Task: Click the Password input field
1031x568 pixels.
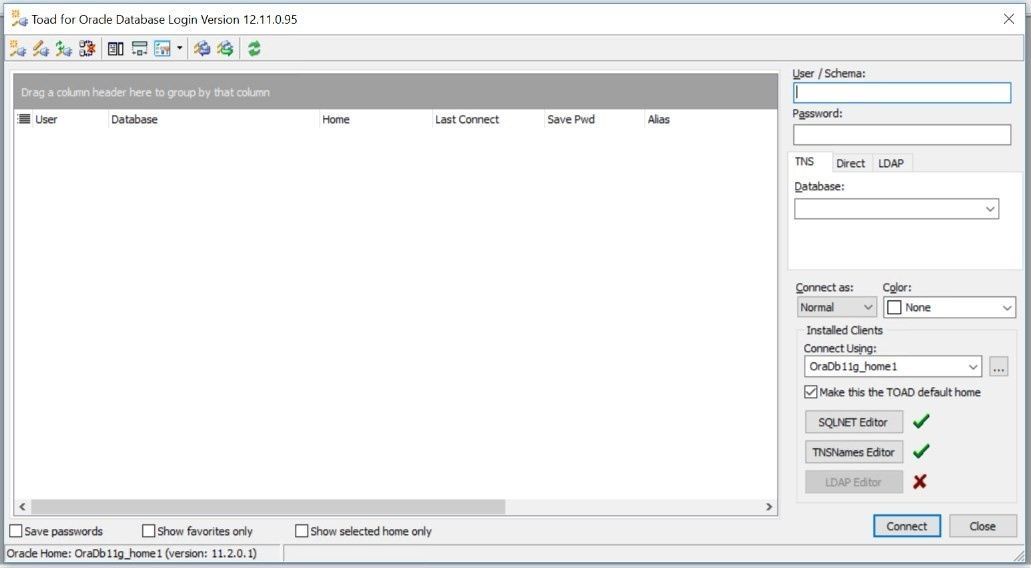Action: [901, 135]
